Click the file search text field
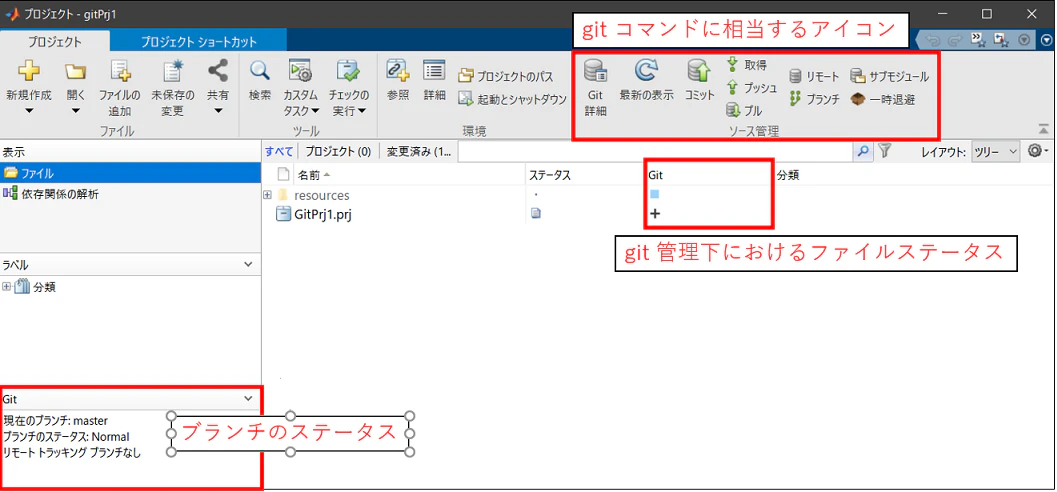 [x=655, y=152]
